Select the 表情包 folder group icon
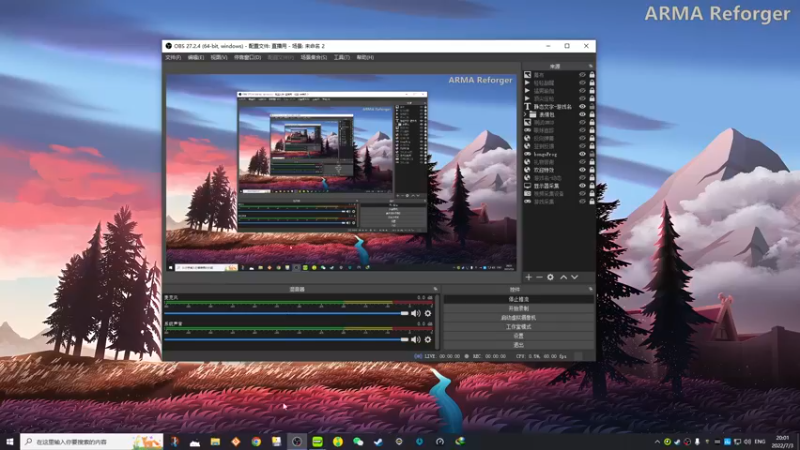 533,115
